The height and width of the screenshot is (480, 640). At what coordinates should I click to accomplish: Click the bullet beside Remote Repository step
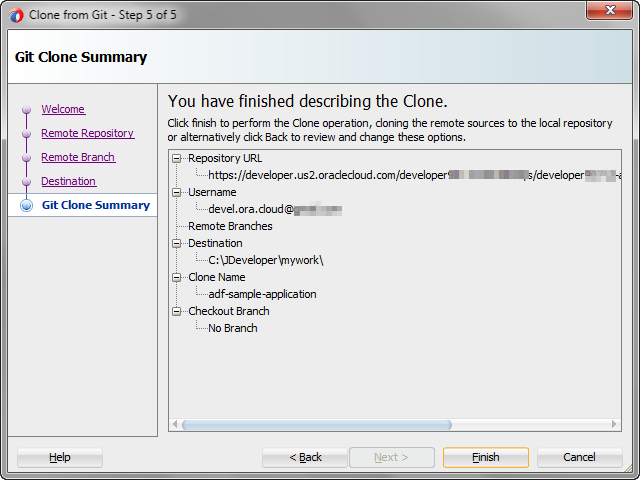[x=26, y=134]
